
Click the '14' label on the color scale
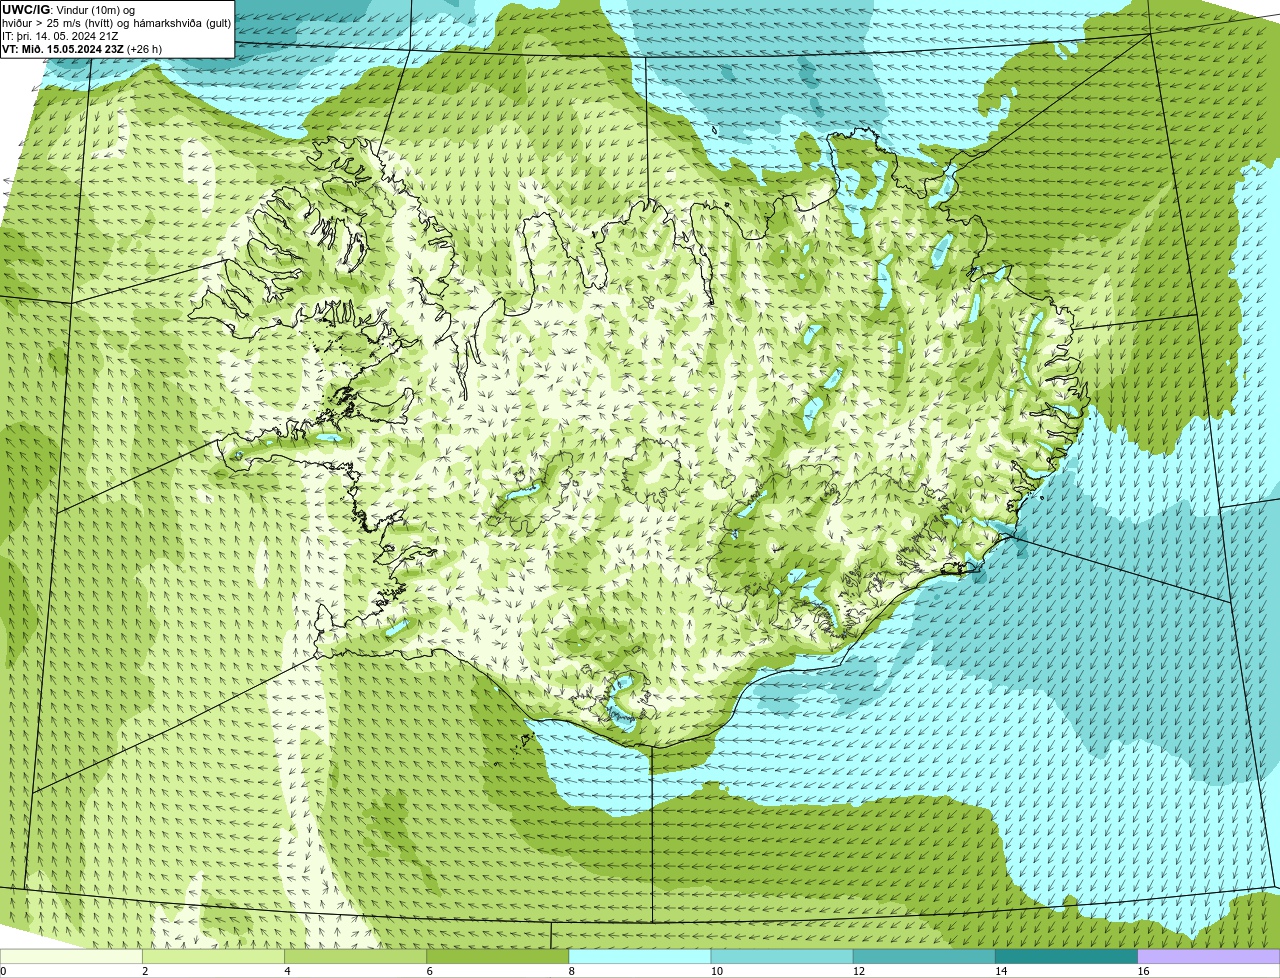pos(1000,971)
